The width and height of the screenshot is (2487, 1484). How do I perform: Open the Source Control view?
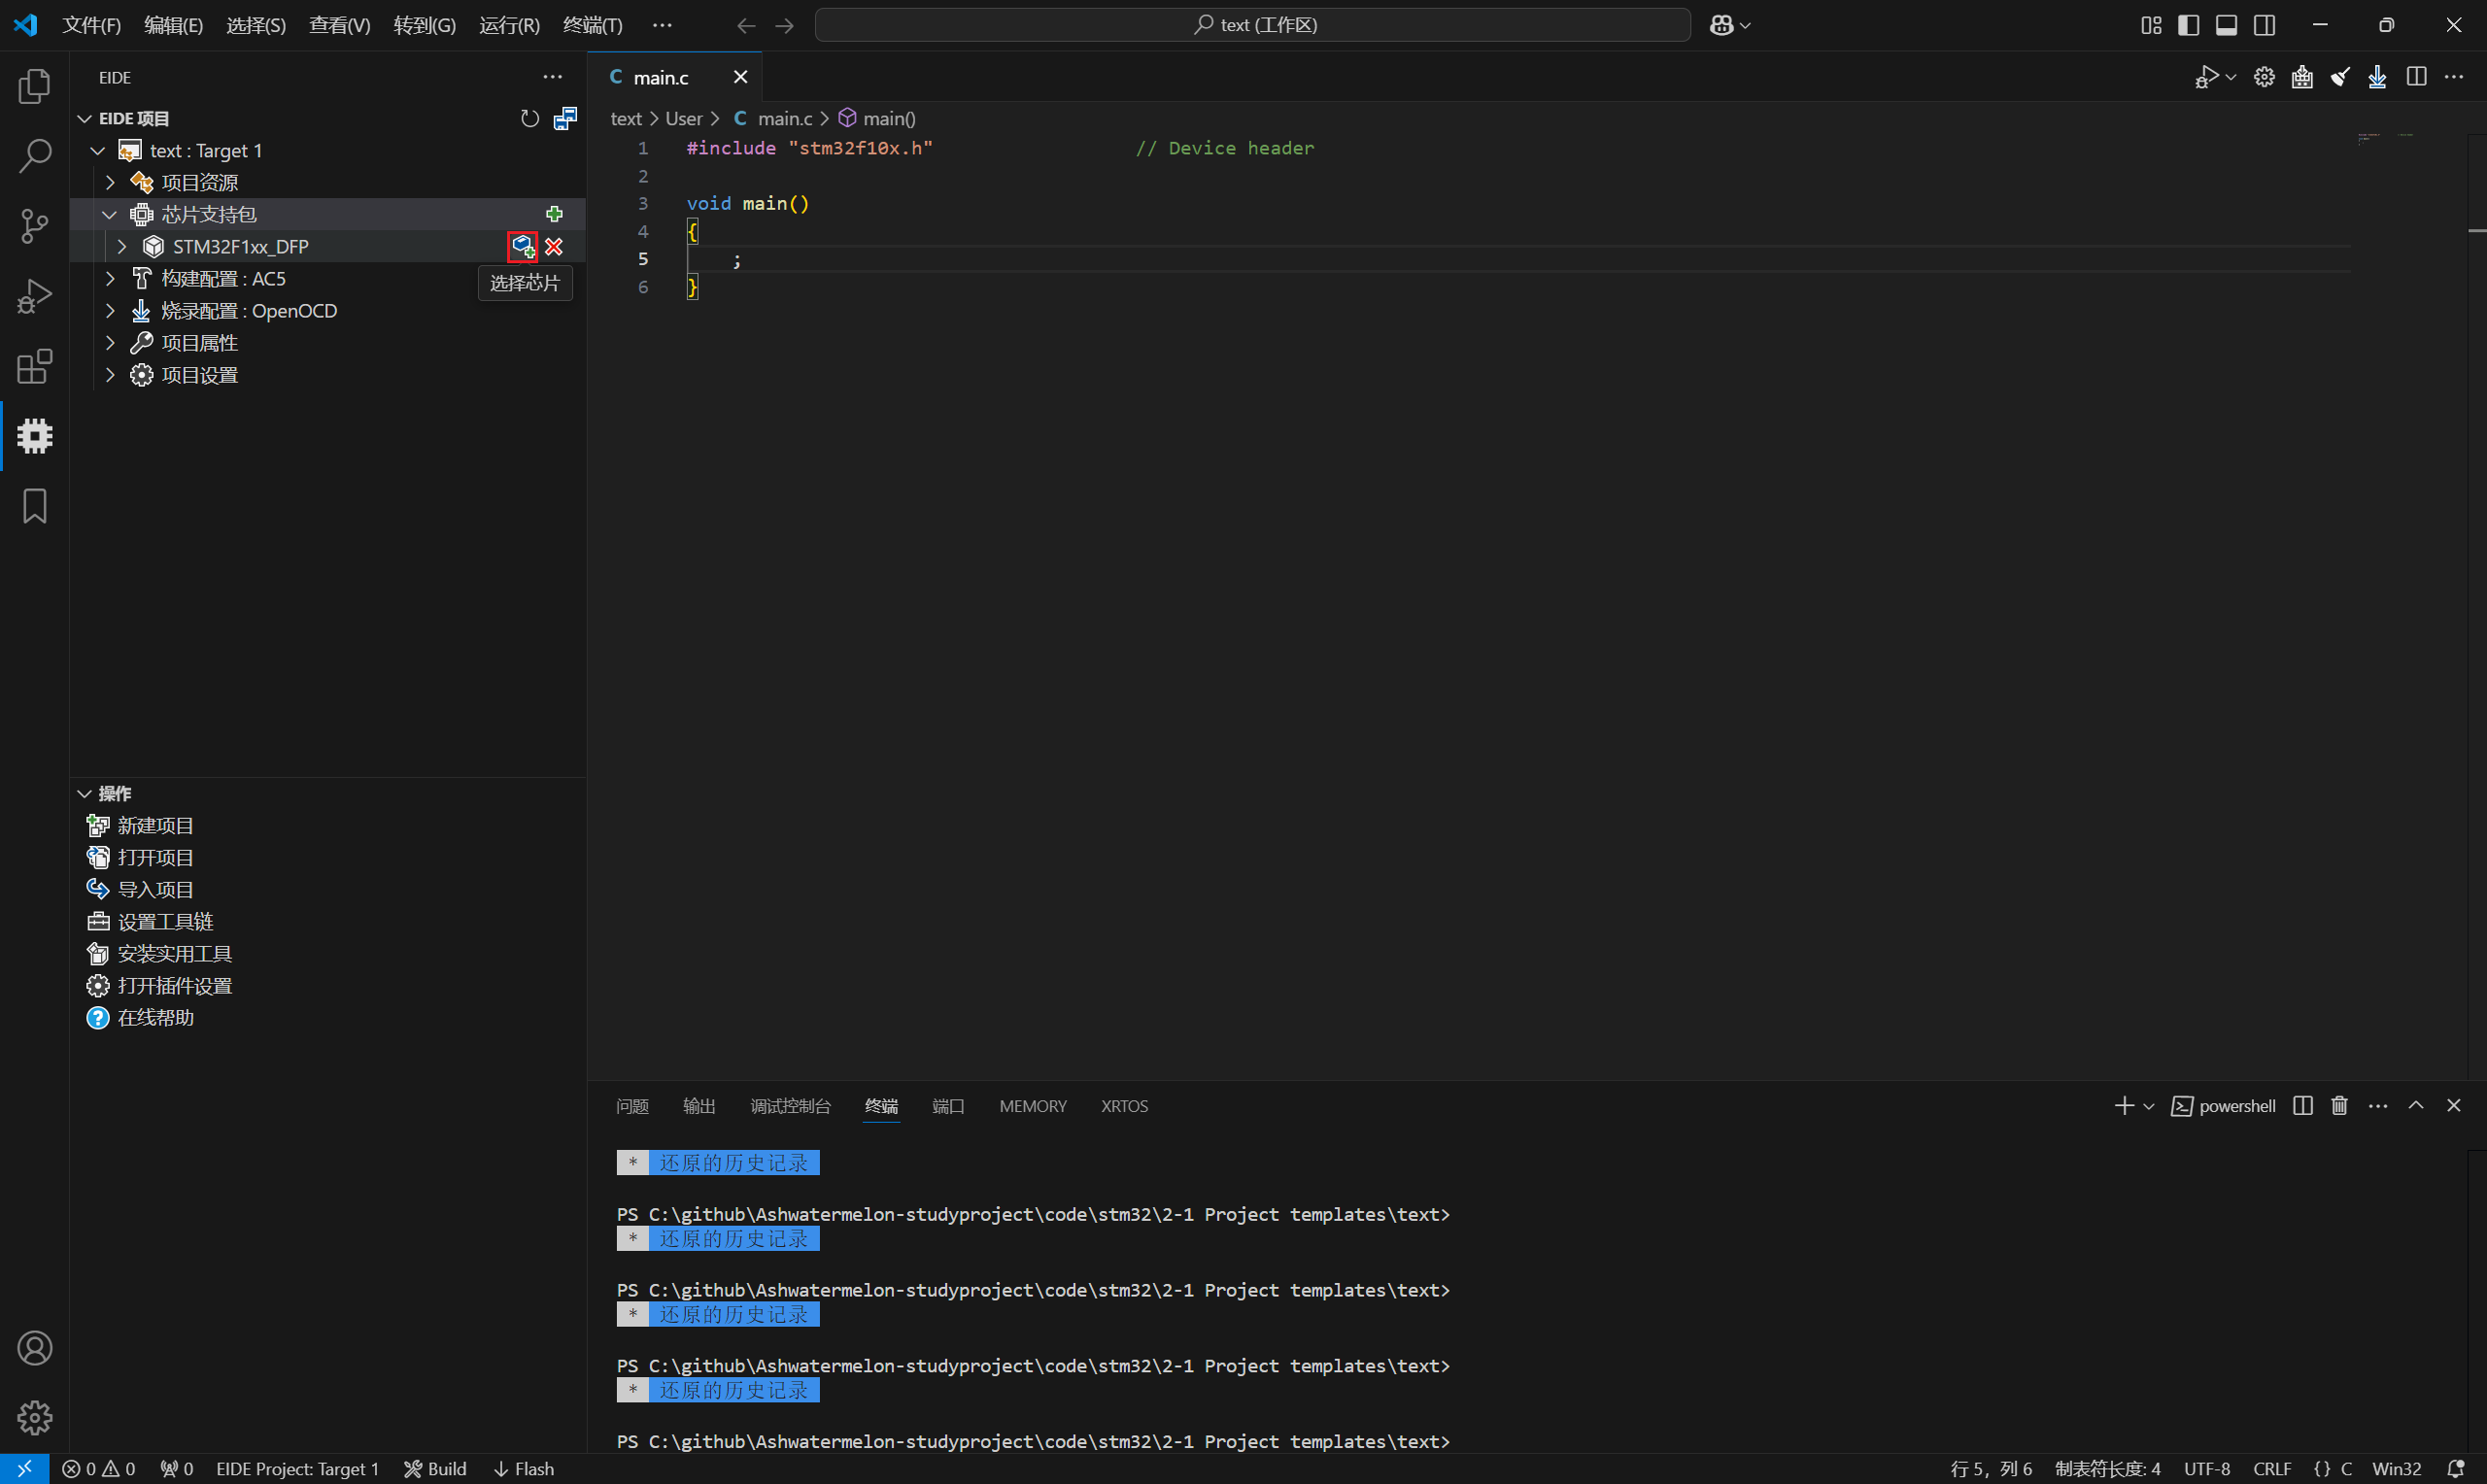click(x=35, y=226)
